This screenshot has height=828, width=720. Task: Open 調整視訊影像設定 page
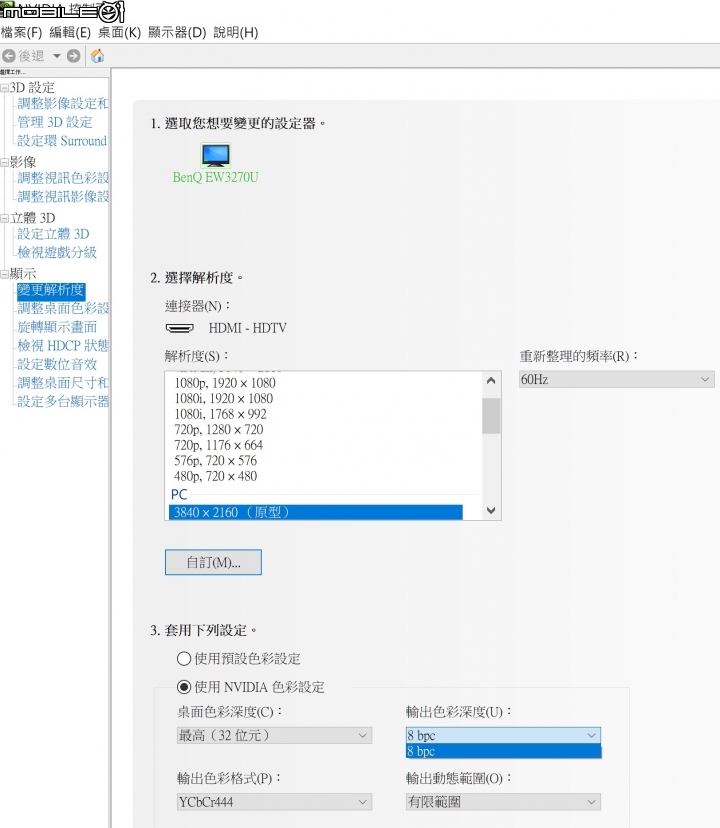tap(63, 196)
